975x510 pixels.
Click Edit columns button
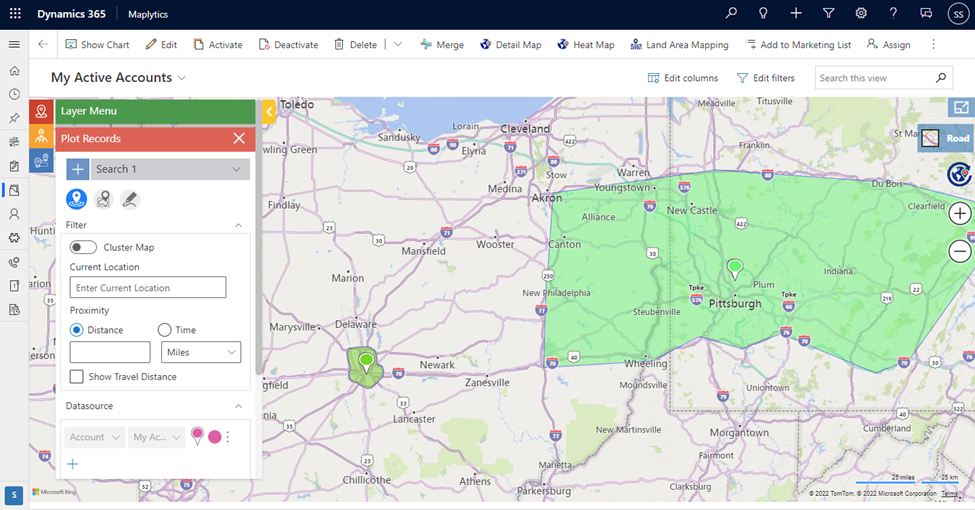pyautogui.click(x=683, y=78)
